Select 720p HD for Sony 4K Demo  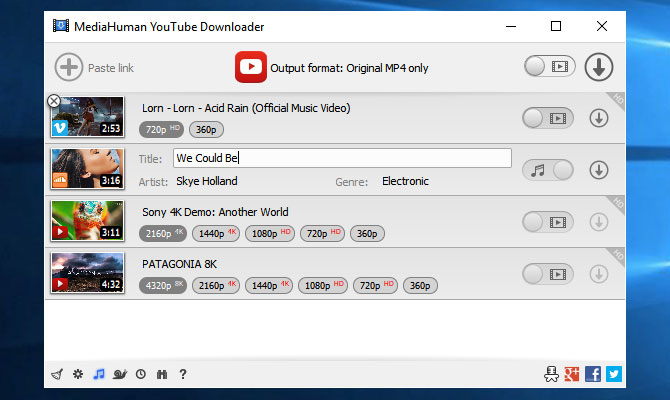click(323, 234)
